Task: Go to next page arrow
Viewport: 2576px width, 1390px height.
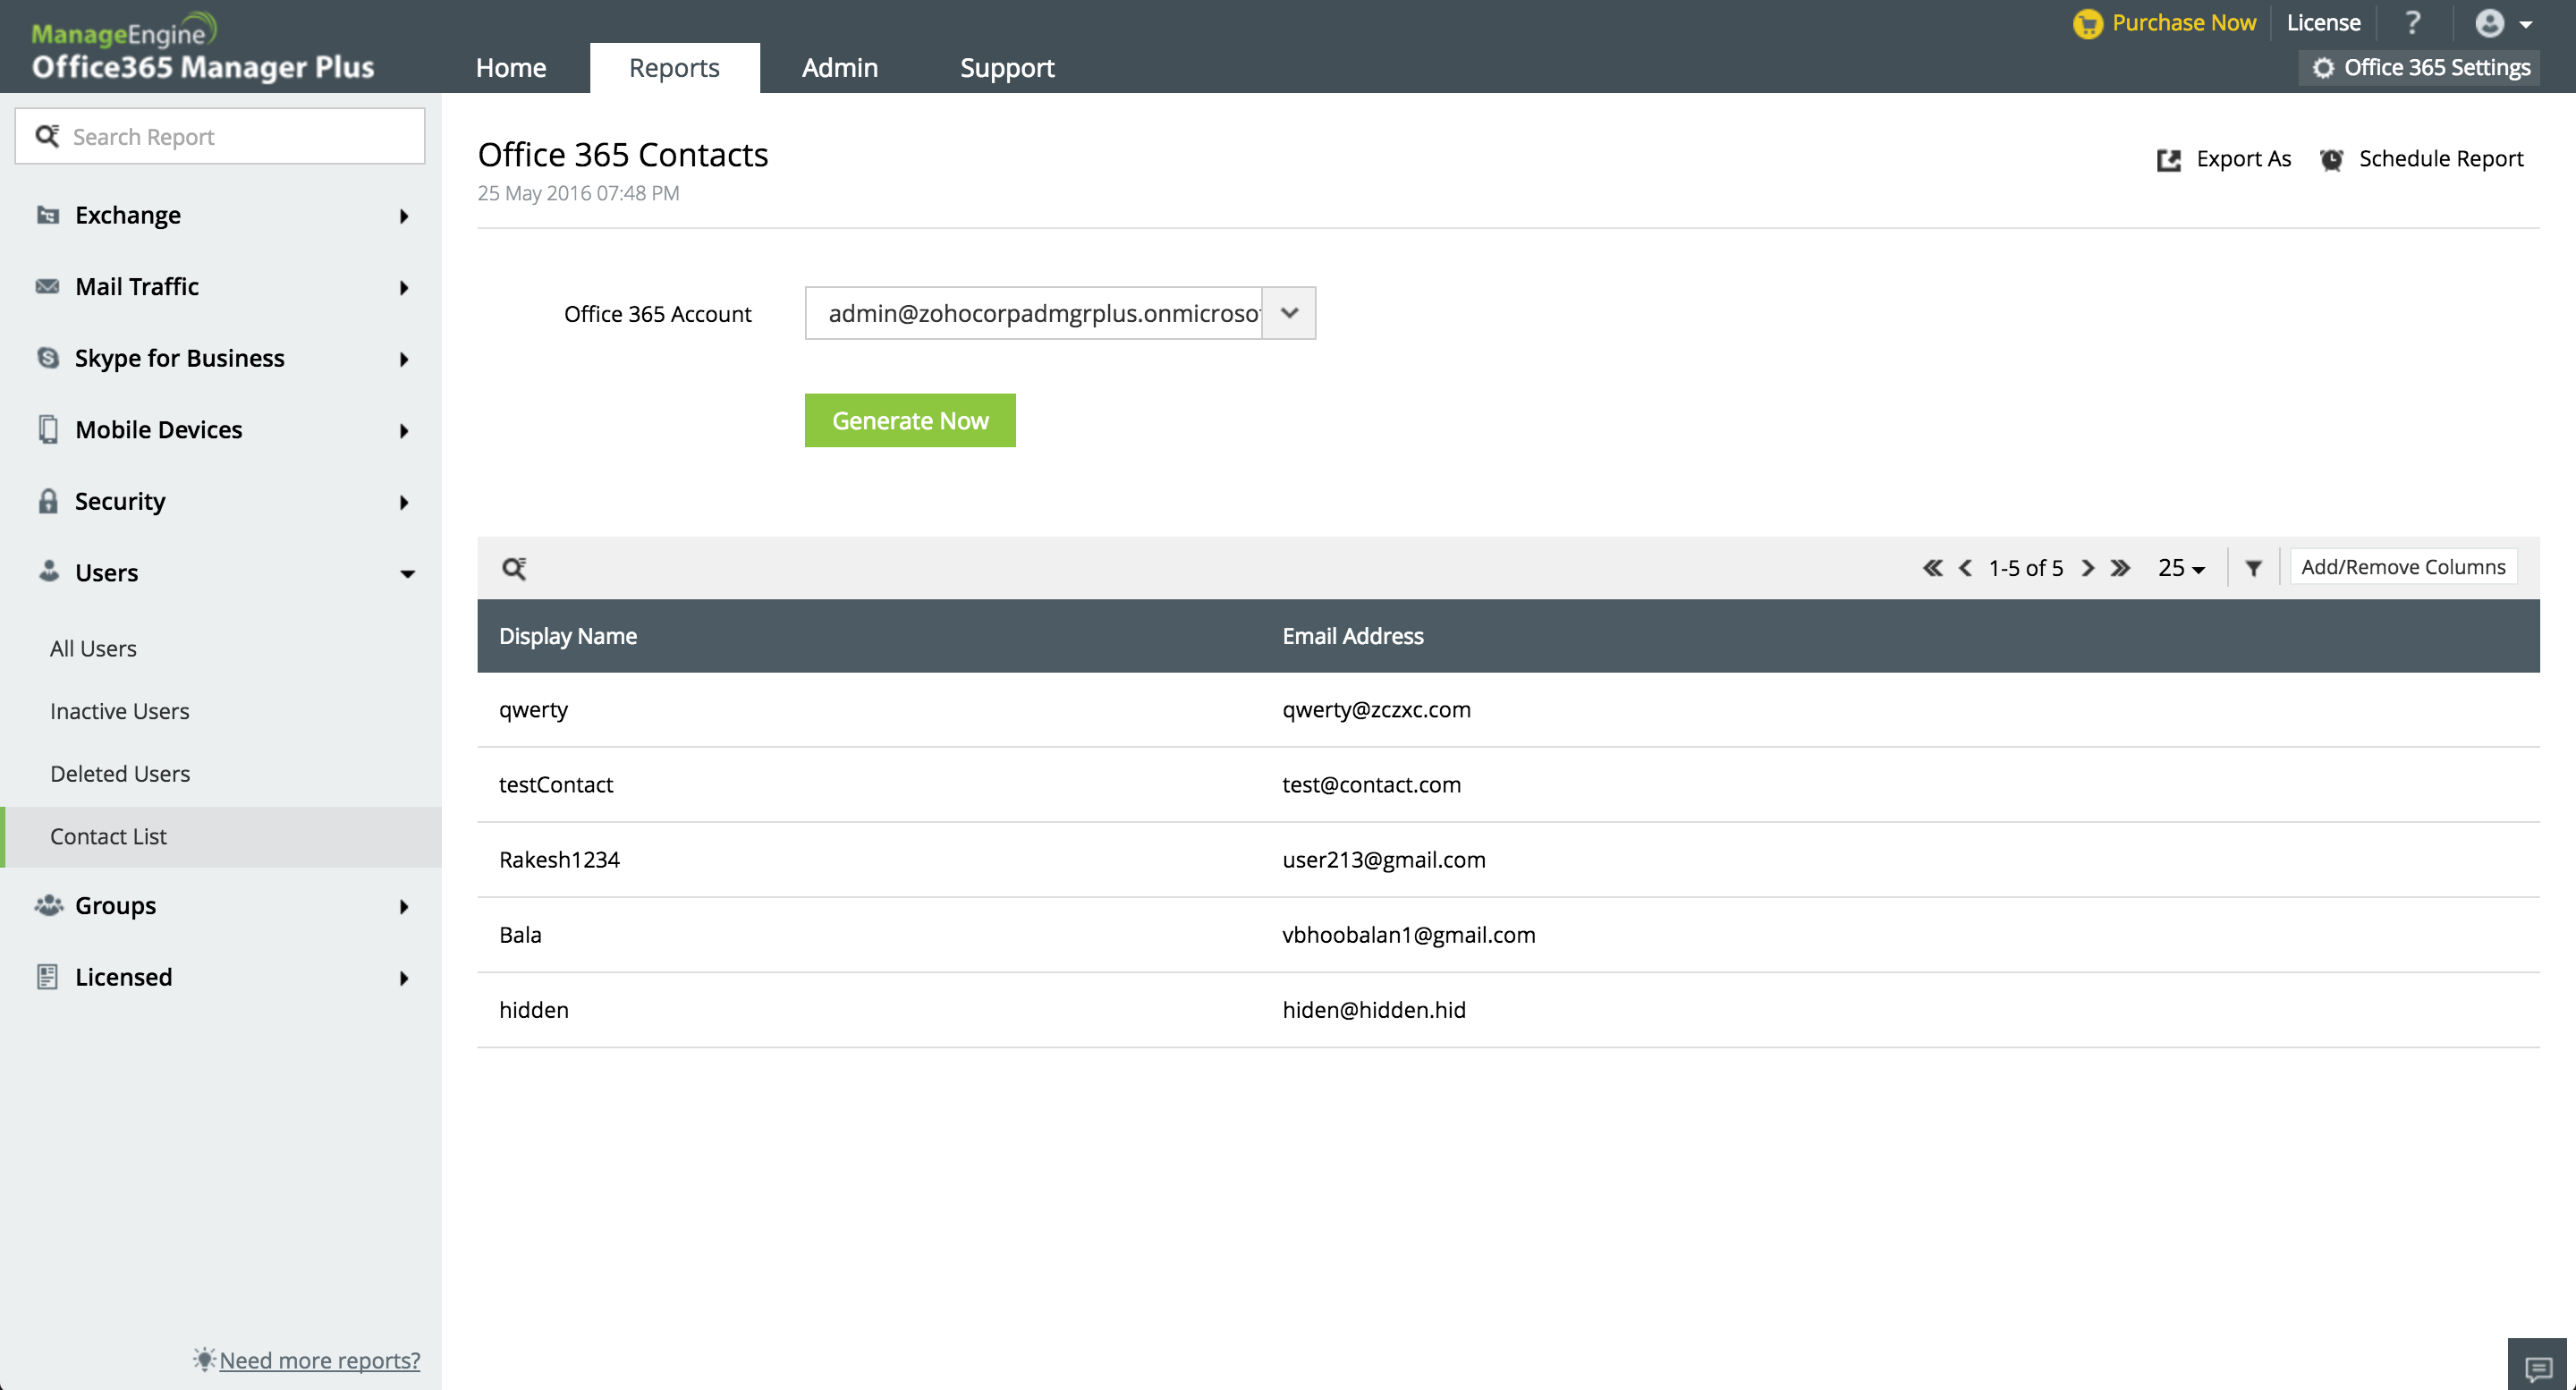Action: 2087,568
